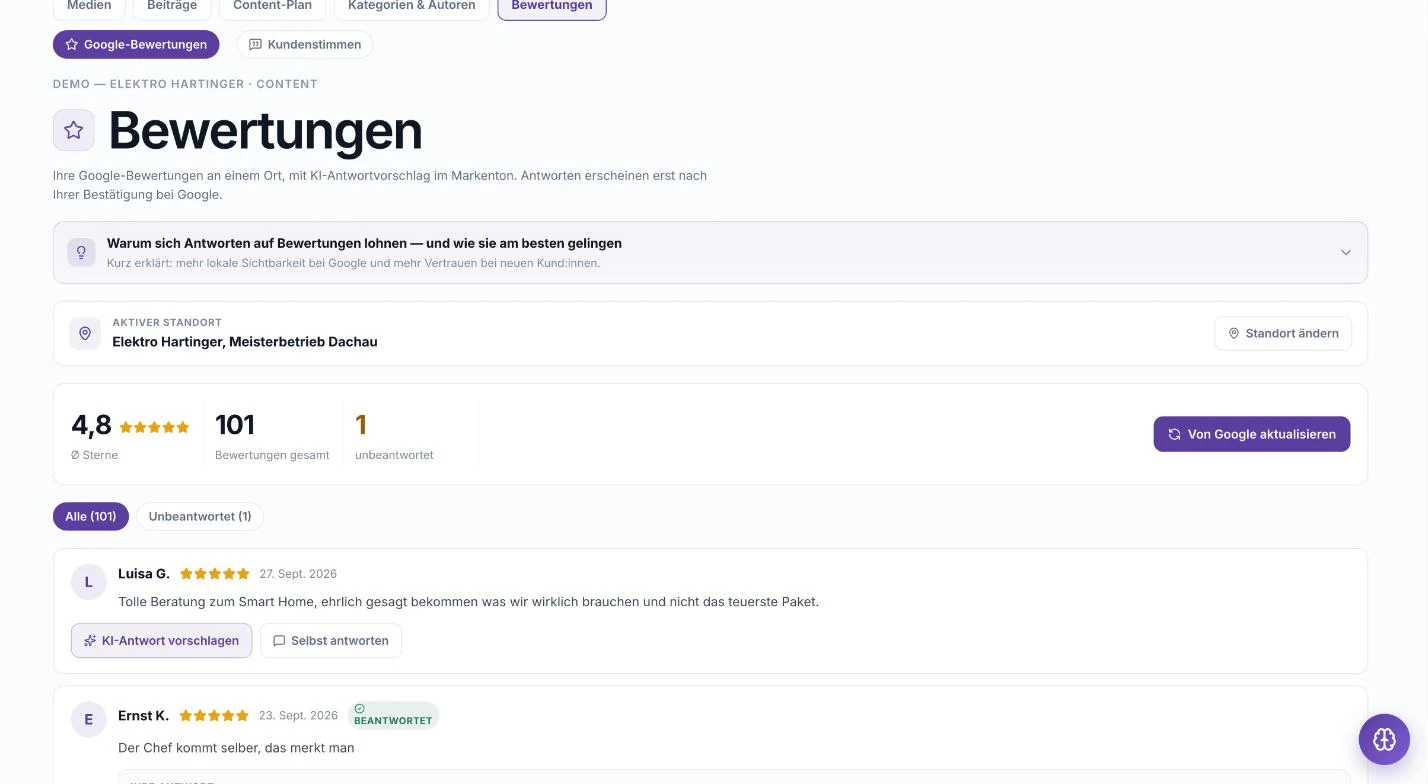Click the unbeantwortet count of 1
The height and width of the screenshot is (784, 1428).
click(x=361, y=425)
